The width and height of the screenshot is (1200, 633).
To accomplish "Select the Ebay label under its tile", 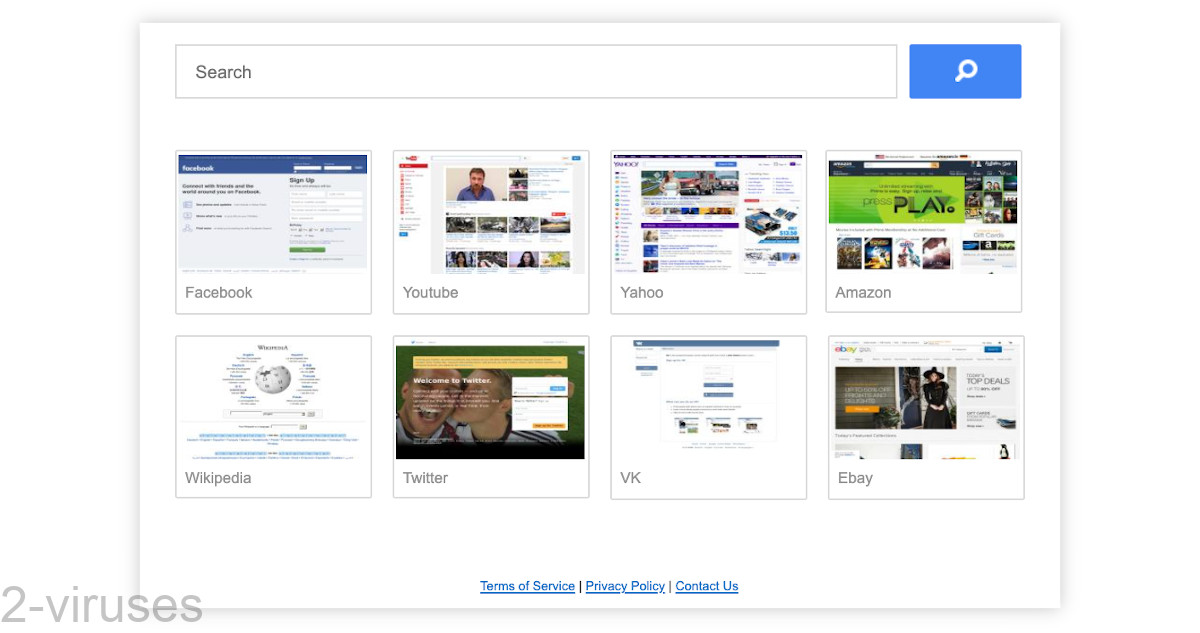I will point(855,478).
